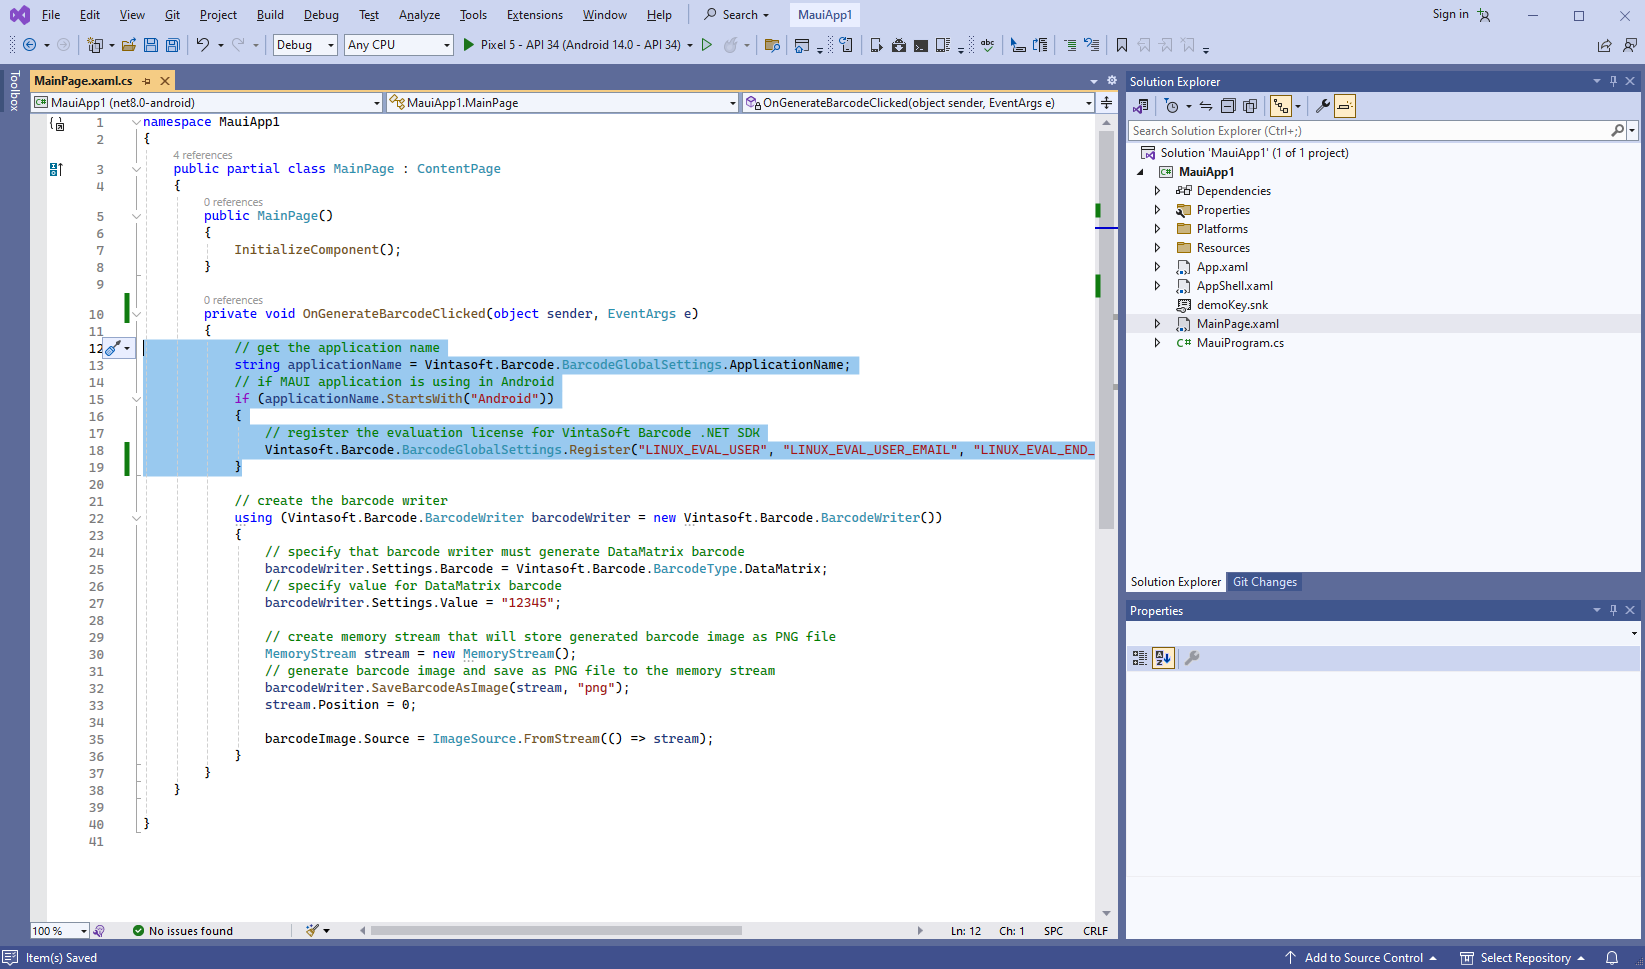Click the Categorized icon in Properties panel

[1140, 658]
